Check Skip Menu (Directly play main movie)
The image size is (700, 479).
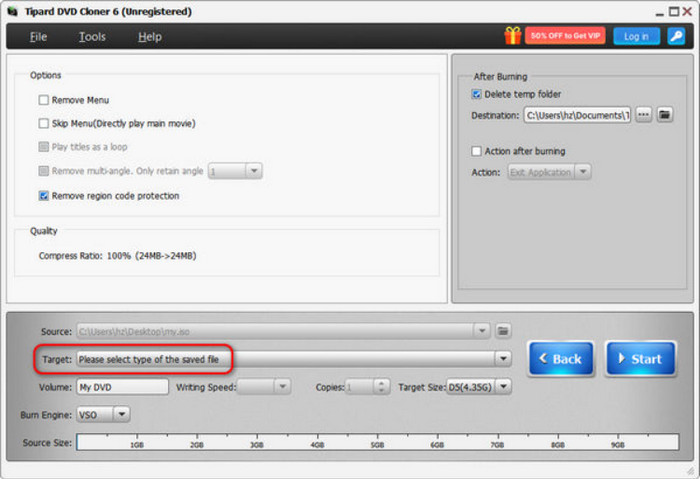pyautogui.click(x=44, y=124)
